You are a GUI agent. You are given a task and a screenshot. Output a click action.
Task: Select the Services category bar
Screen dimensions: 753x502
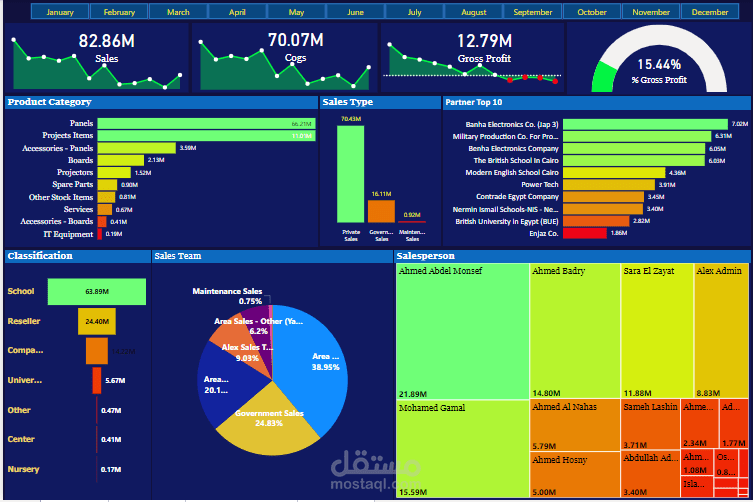tap(105, 209)
